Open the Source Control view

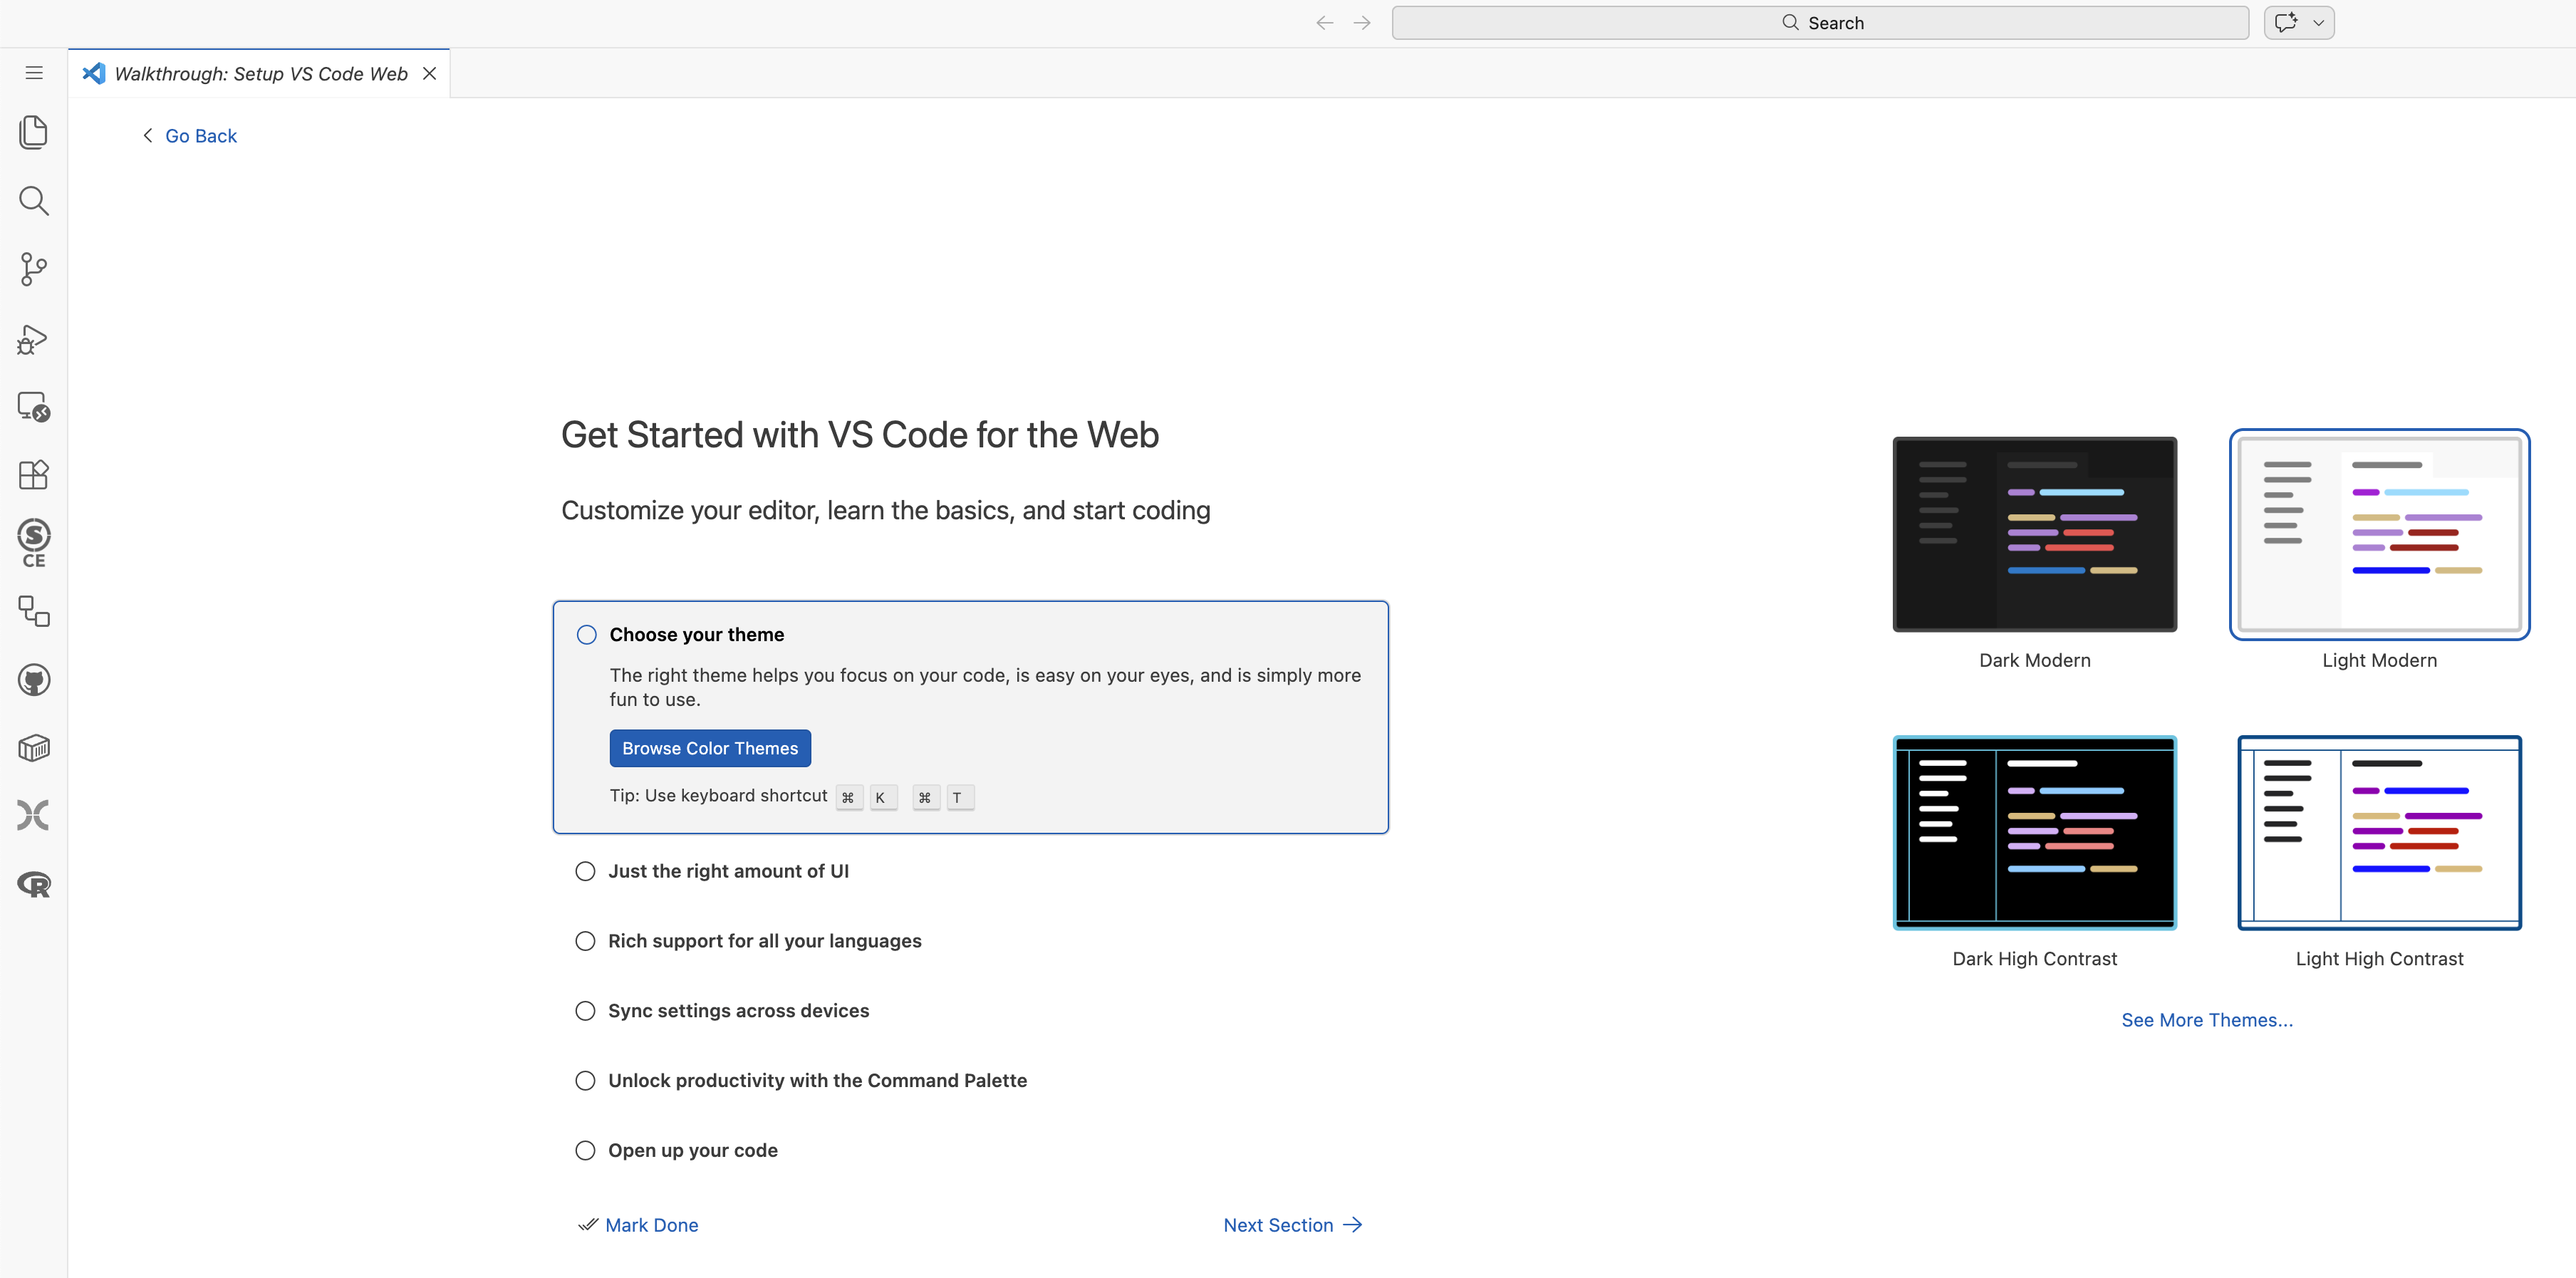[x=34, y=269]
